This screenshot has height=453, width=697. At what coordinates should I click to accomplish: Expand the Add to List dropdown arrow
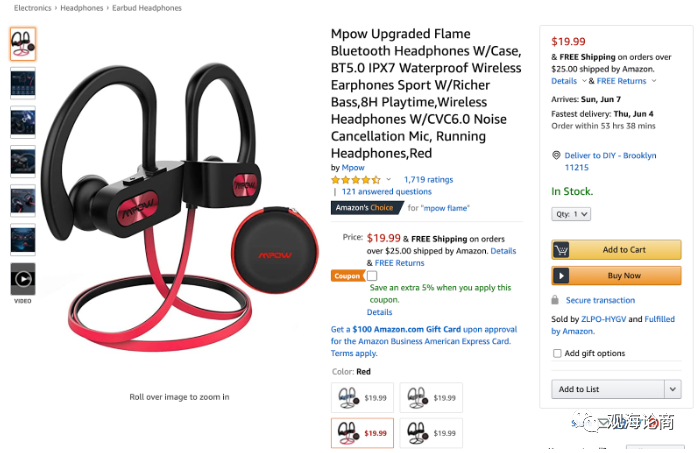point(673,389)
